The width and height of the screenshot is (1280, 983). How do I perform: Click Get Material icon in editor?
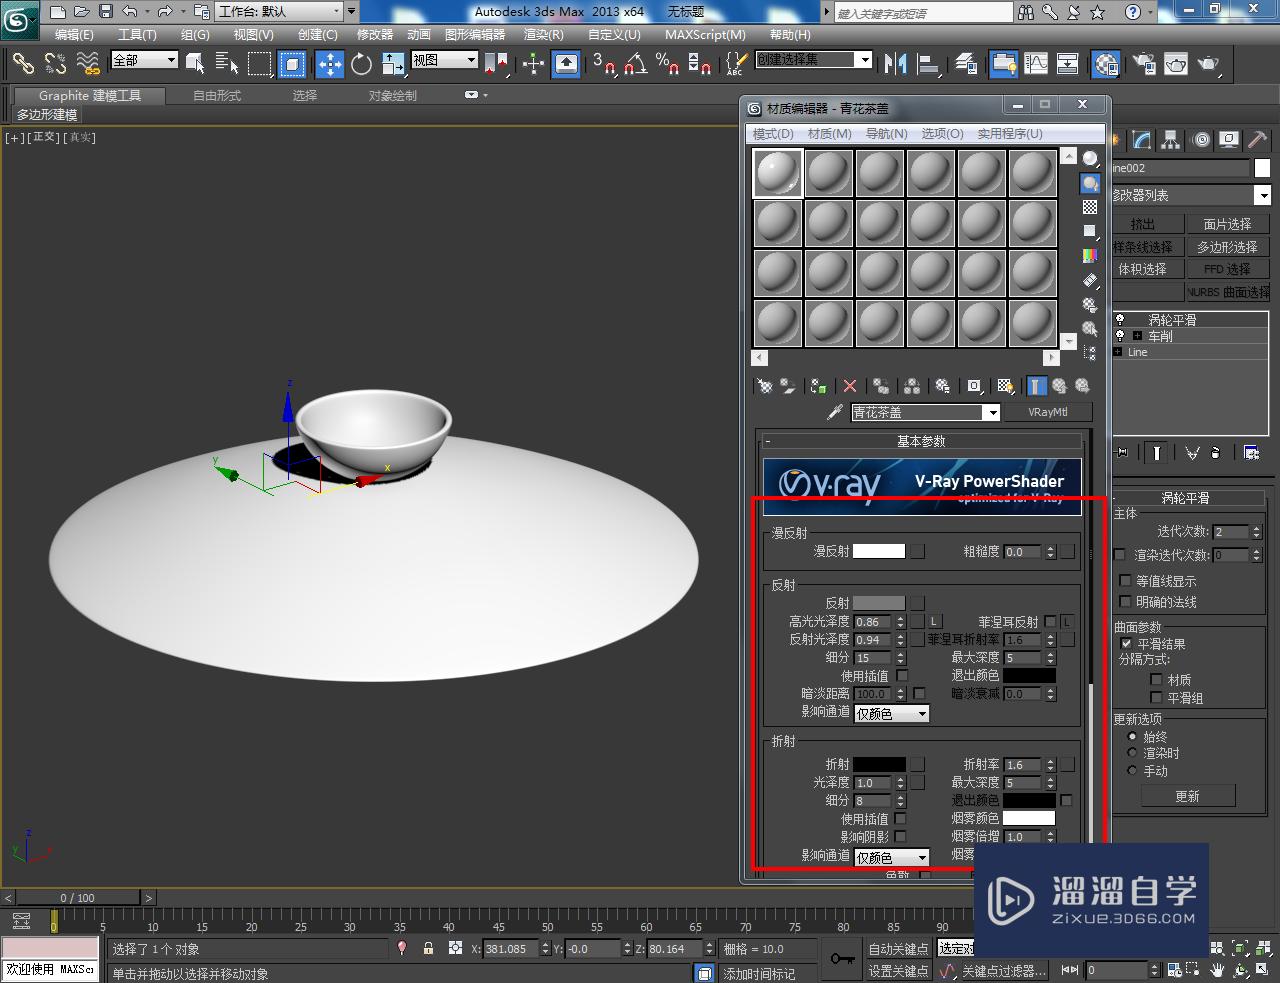765,386
